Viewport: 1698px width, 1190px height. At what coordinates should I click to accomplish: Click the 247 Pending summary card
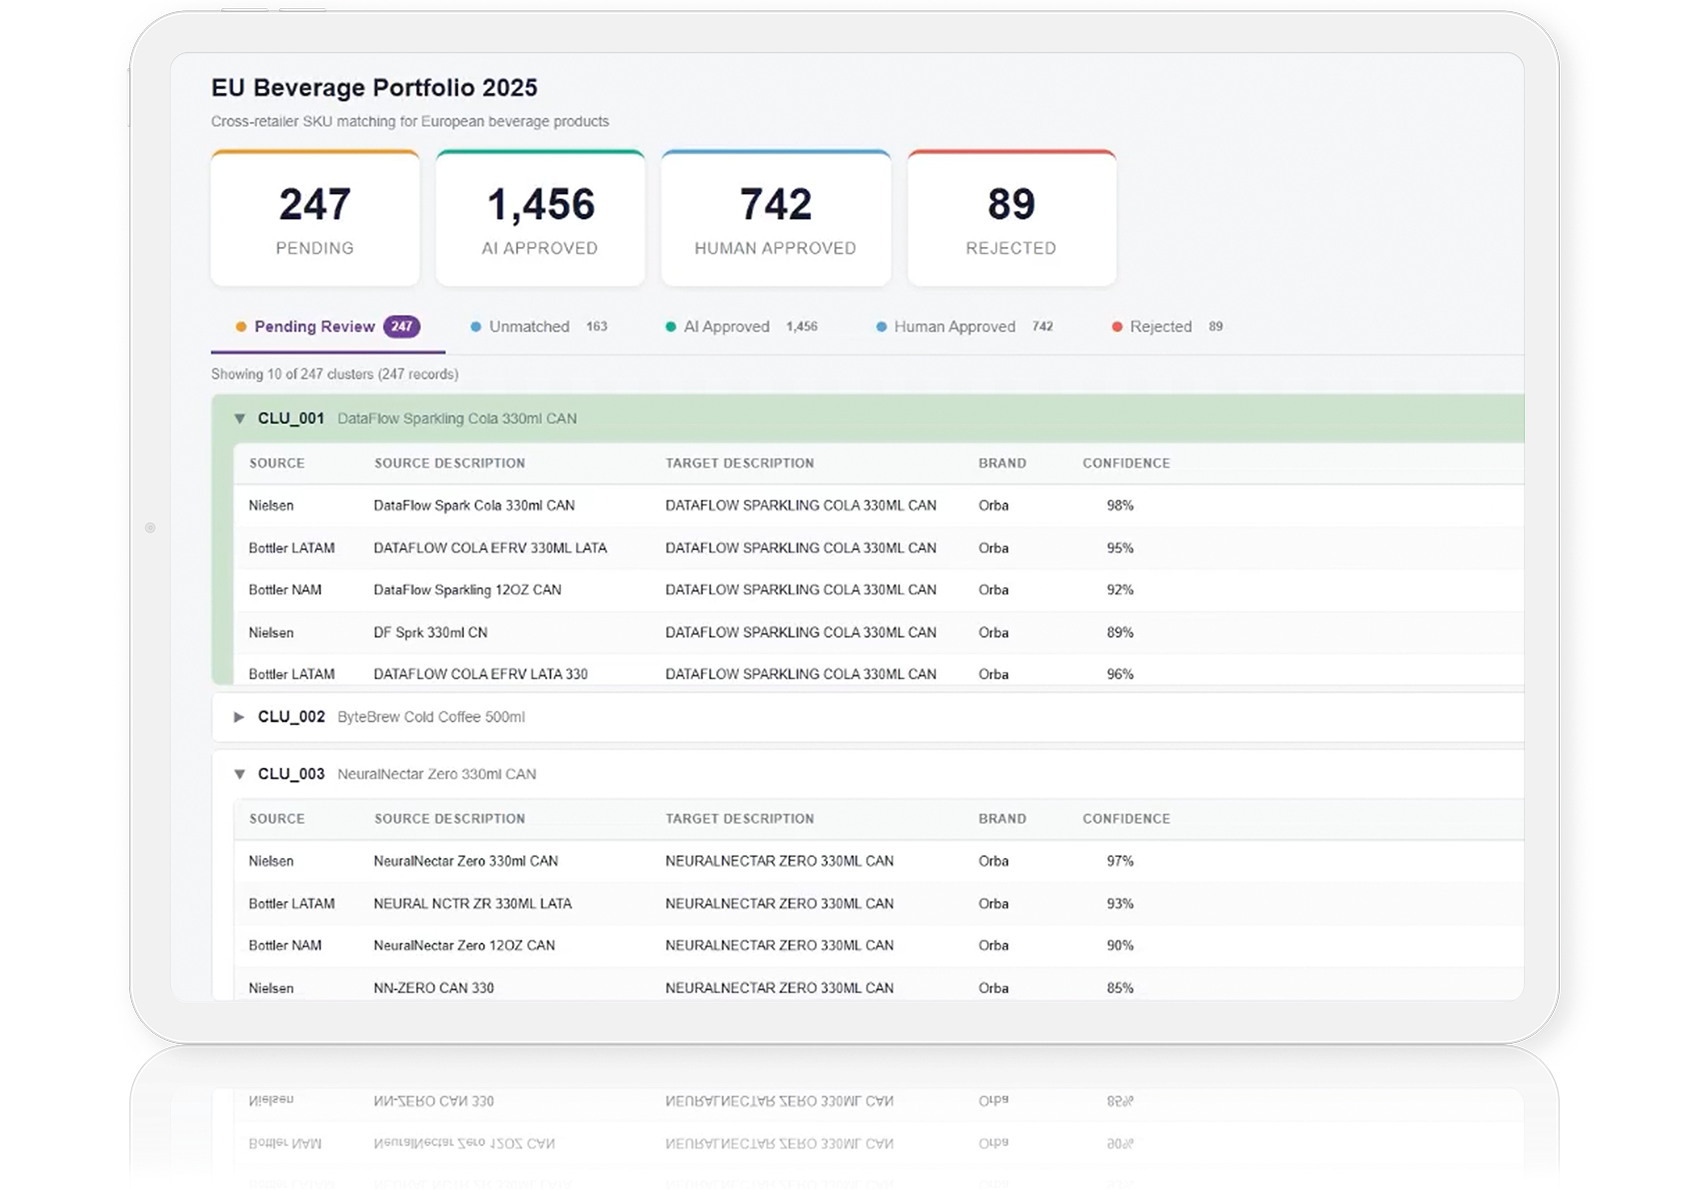coord(315,218)
